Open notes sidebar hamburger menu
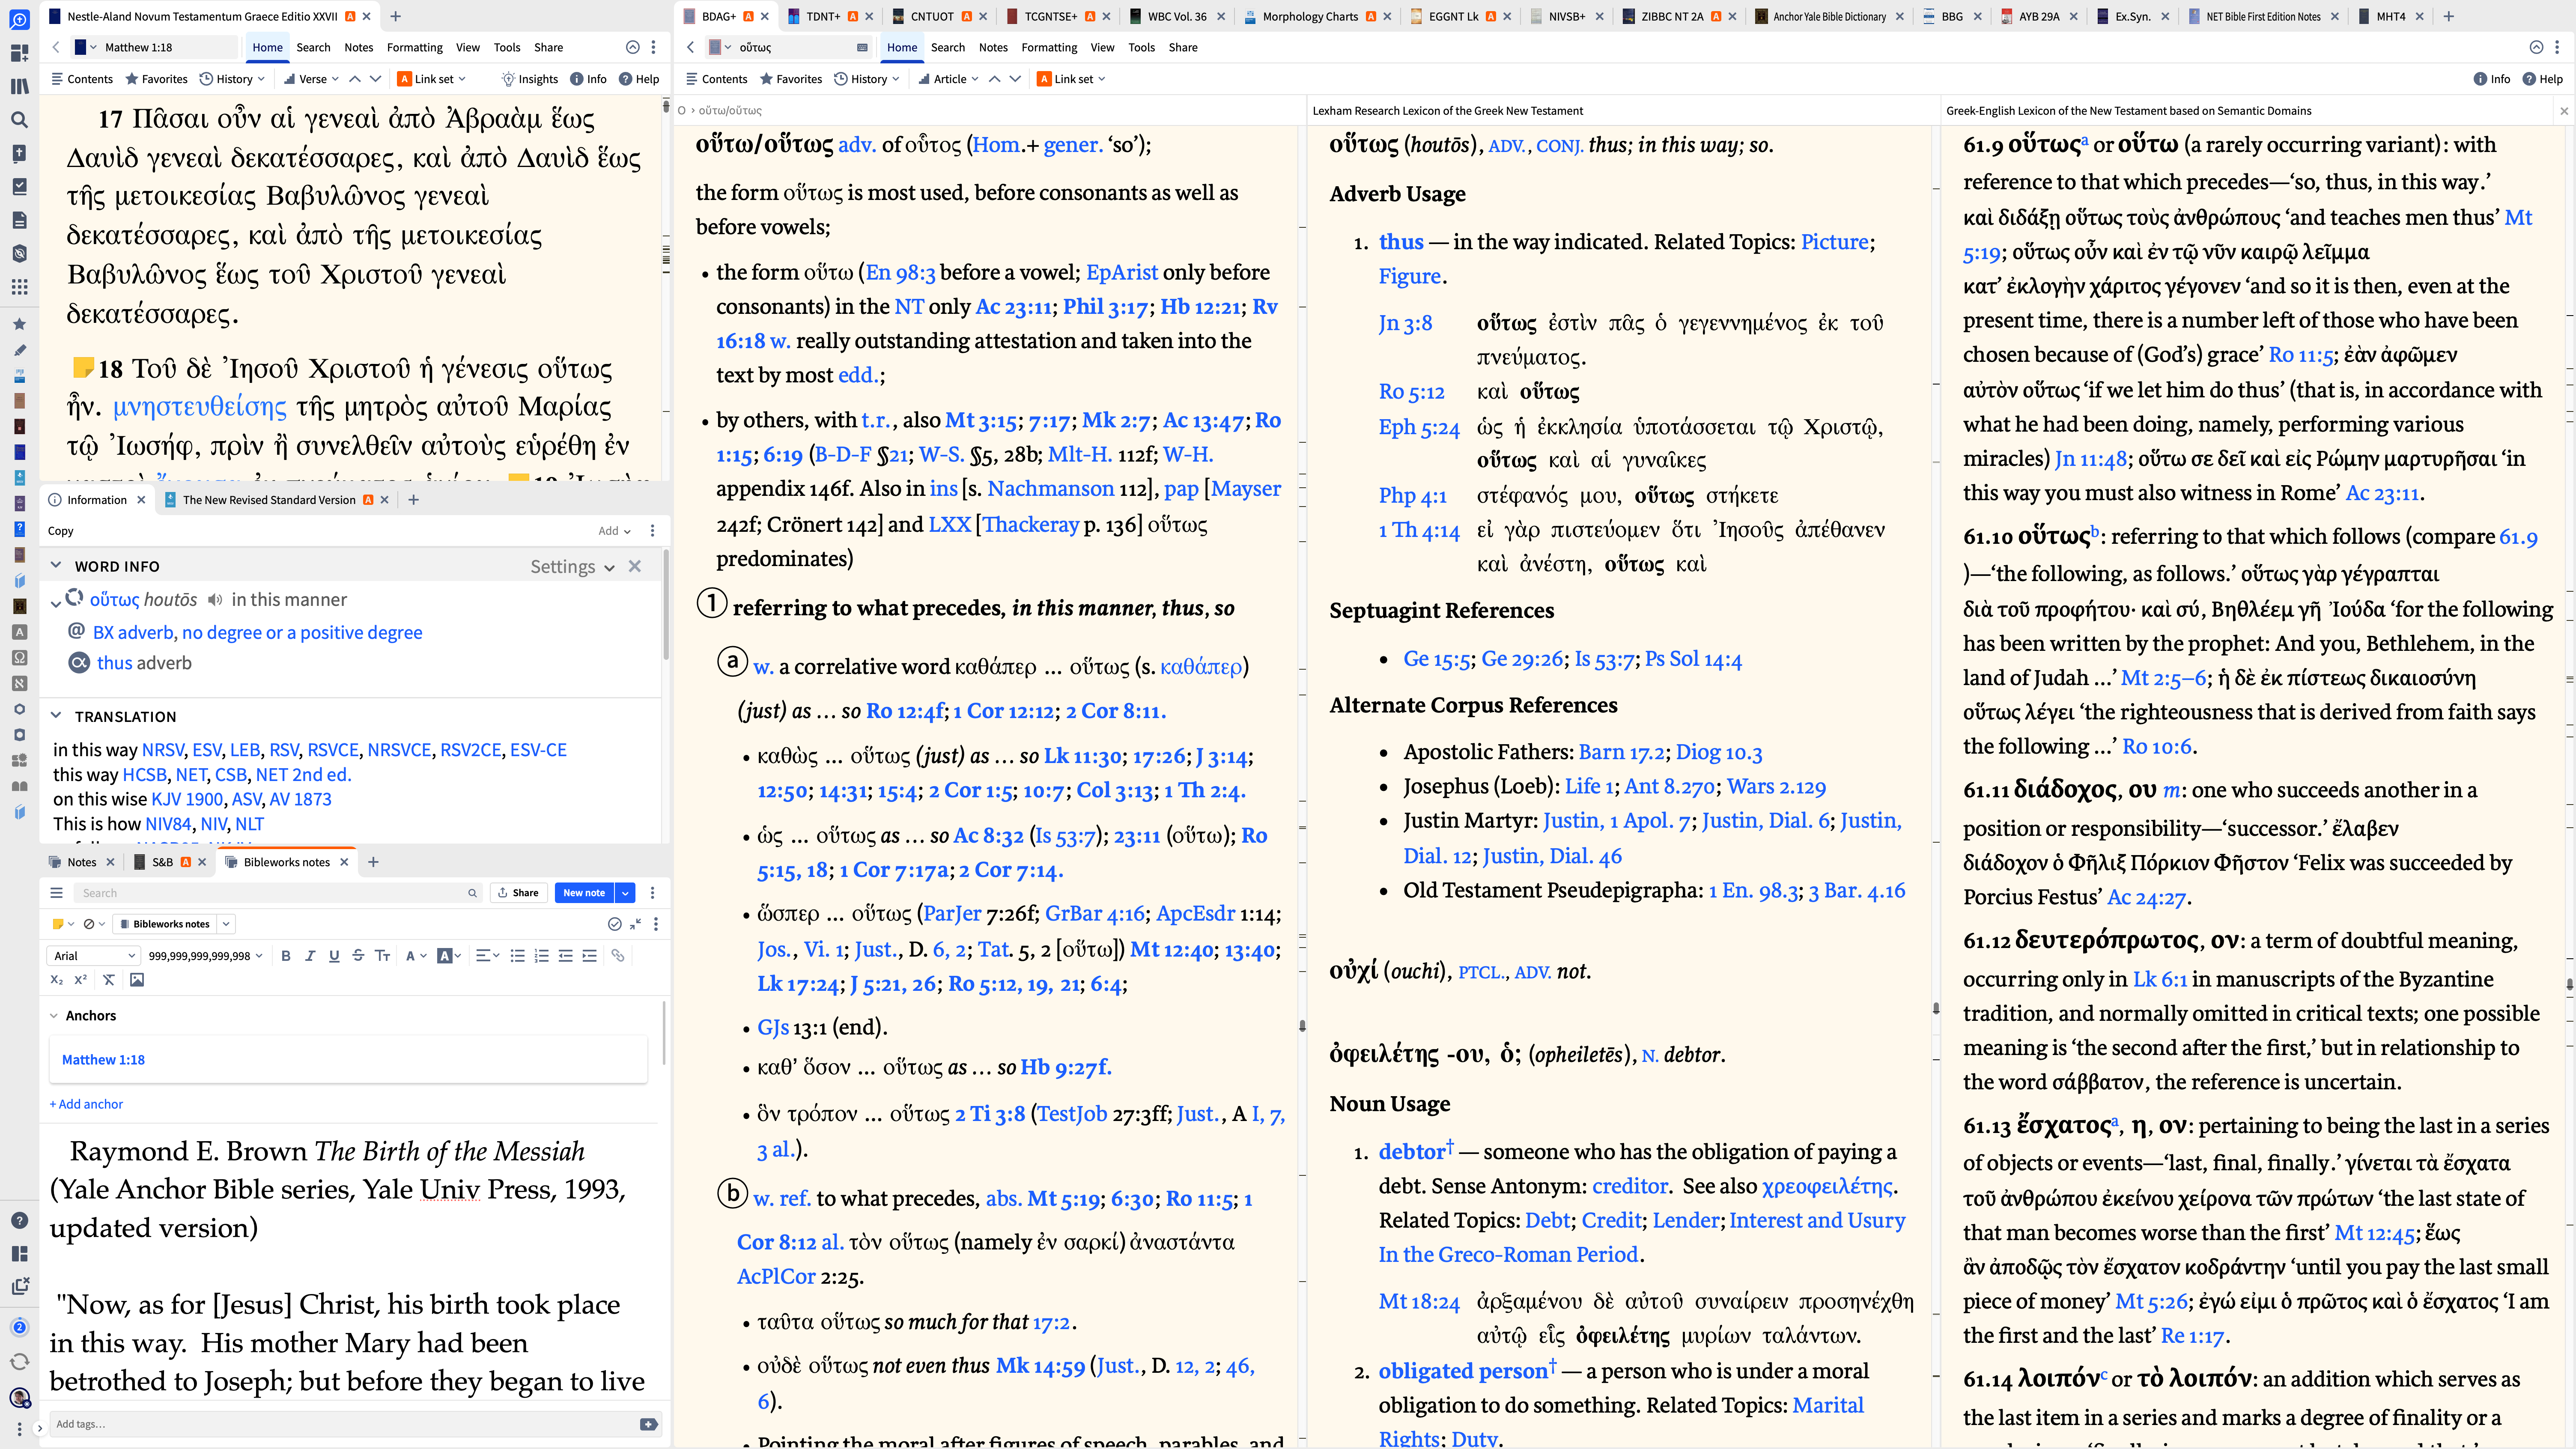2576x1449 pixels. click(57, 893)
